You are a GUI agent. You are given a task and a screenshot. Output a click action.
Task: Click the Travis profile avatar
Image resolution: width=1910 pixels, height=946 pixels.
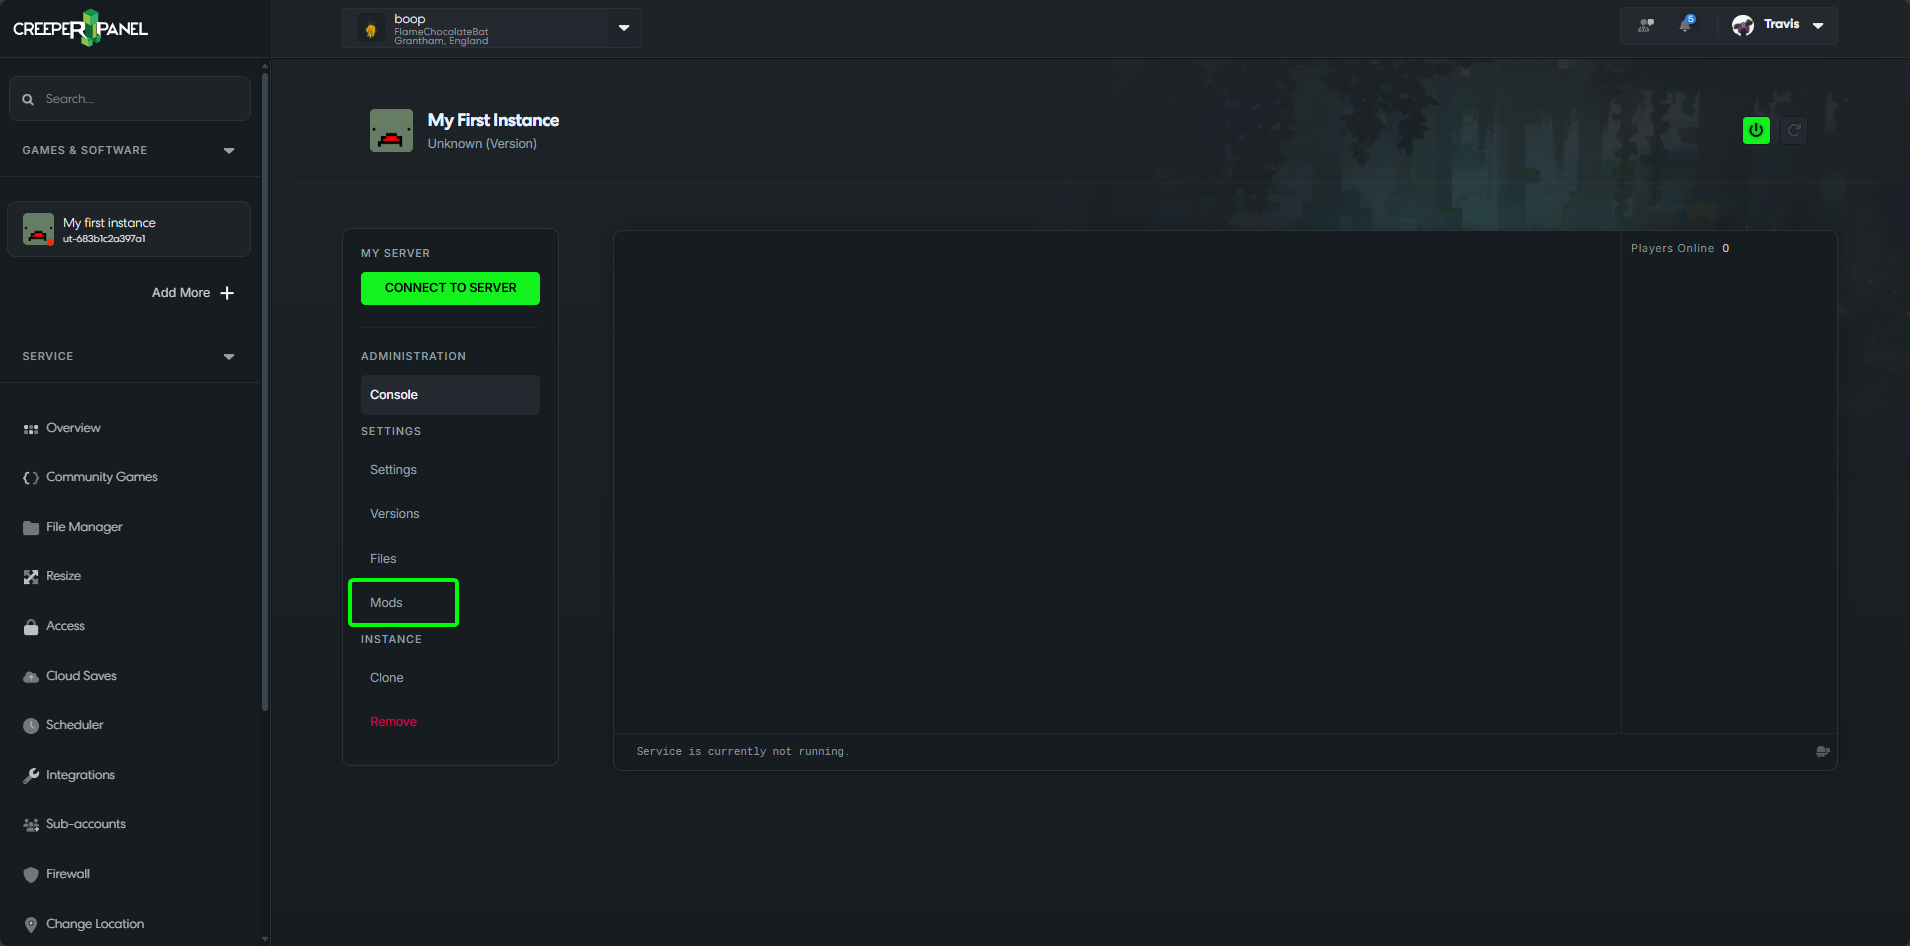click(x=1743, y=25)
